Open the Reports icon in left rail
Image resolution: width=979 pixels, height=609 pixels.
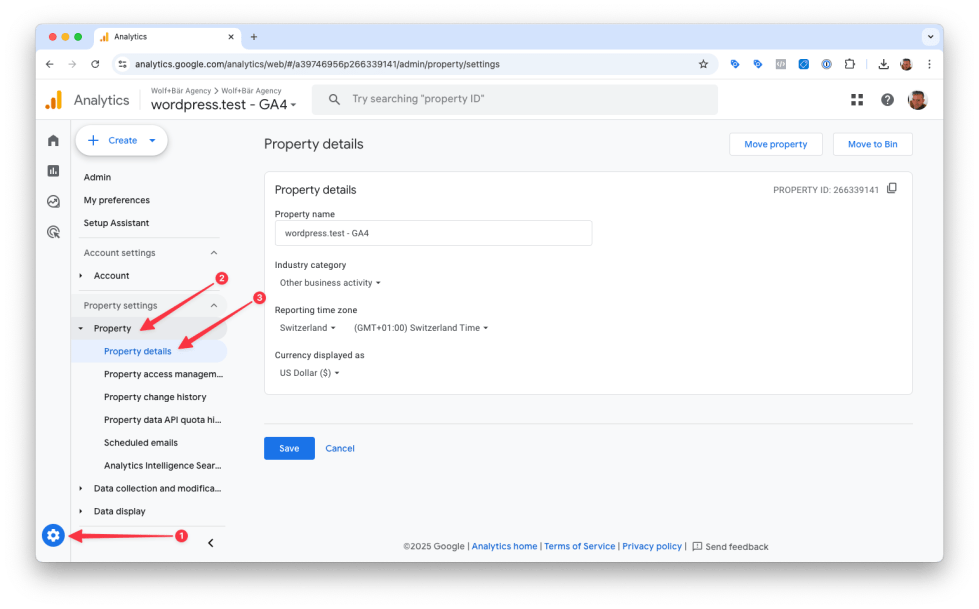click(53, 171)
